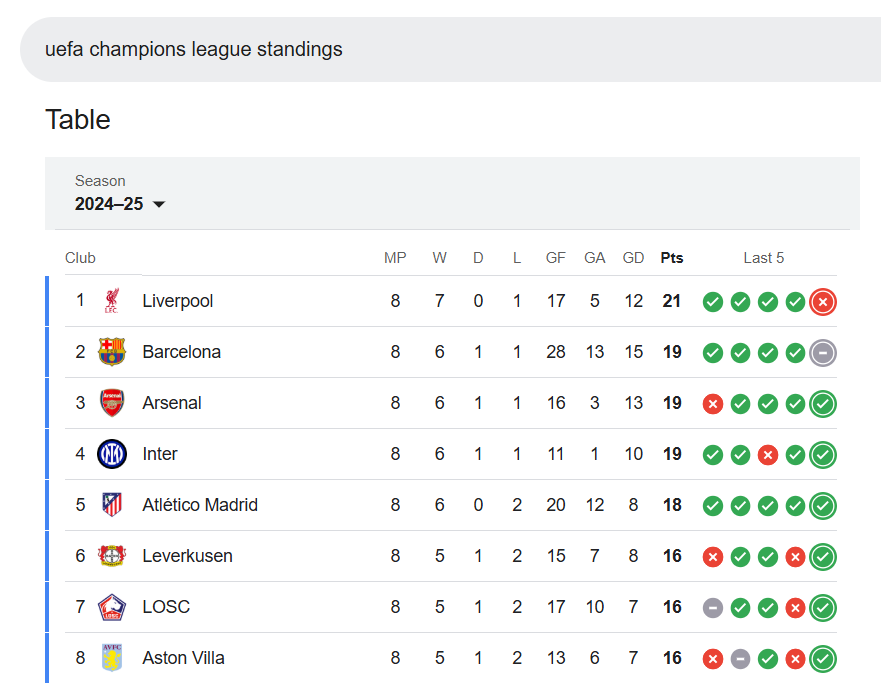The width and height of the screenshot is (881, 683).
Task: Open the Season 2024–25 dropdown
Action: point(120,204)
